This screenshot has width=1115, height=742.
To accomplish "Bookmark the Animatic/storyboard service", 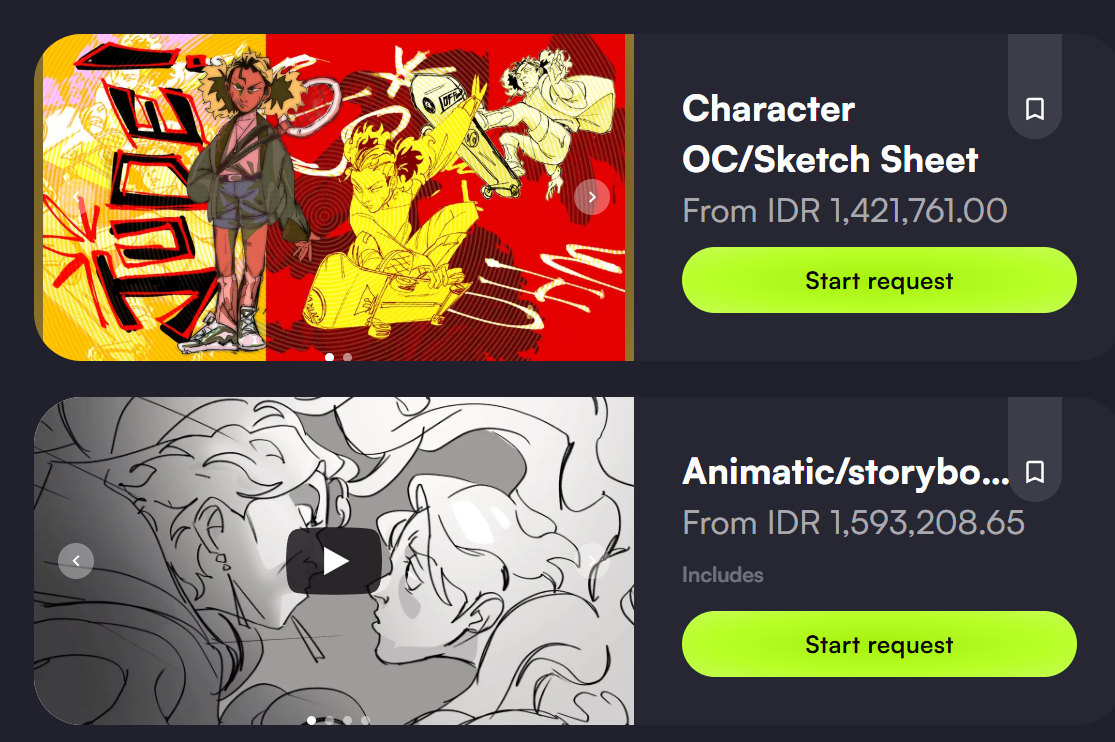I will pos(1035,472).
